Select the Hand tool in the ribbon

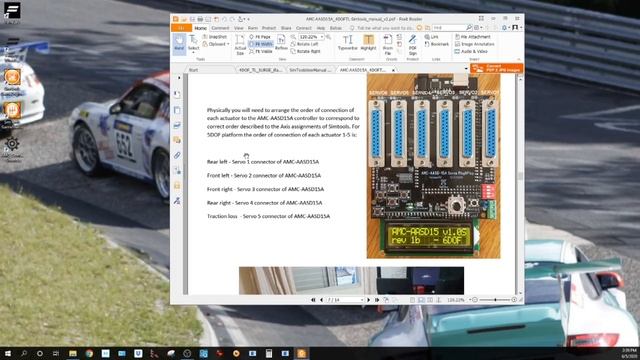[x=179, y=43]
